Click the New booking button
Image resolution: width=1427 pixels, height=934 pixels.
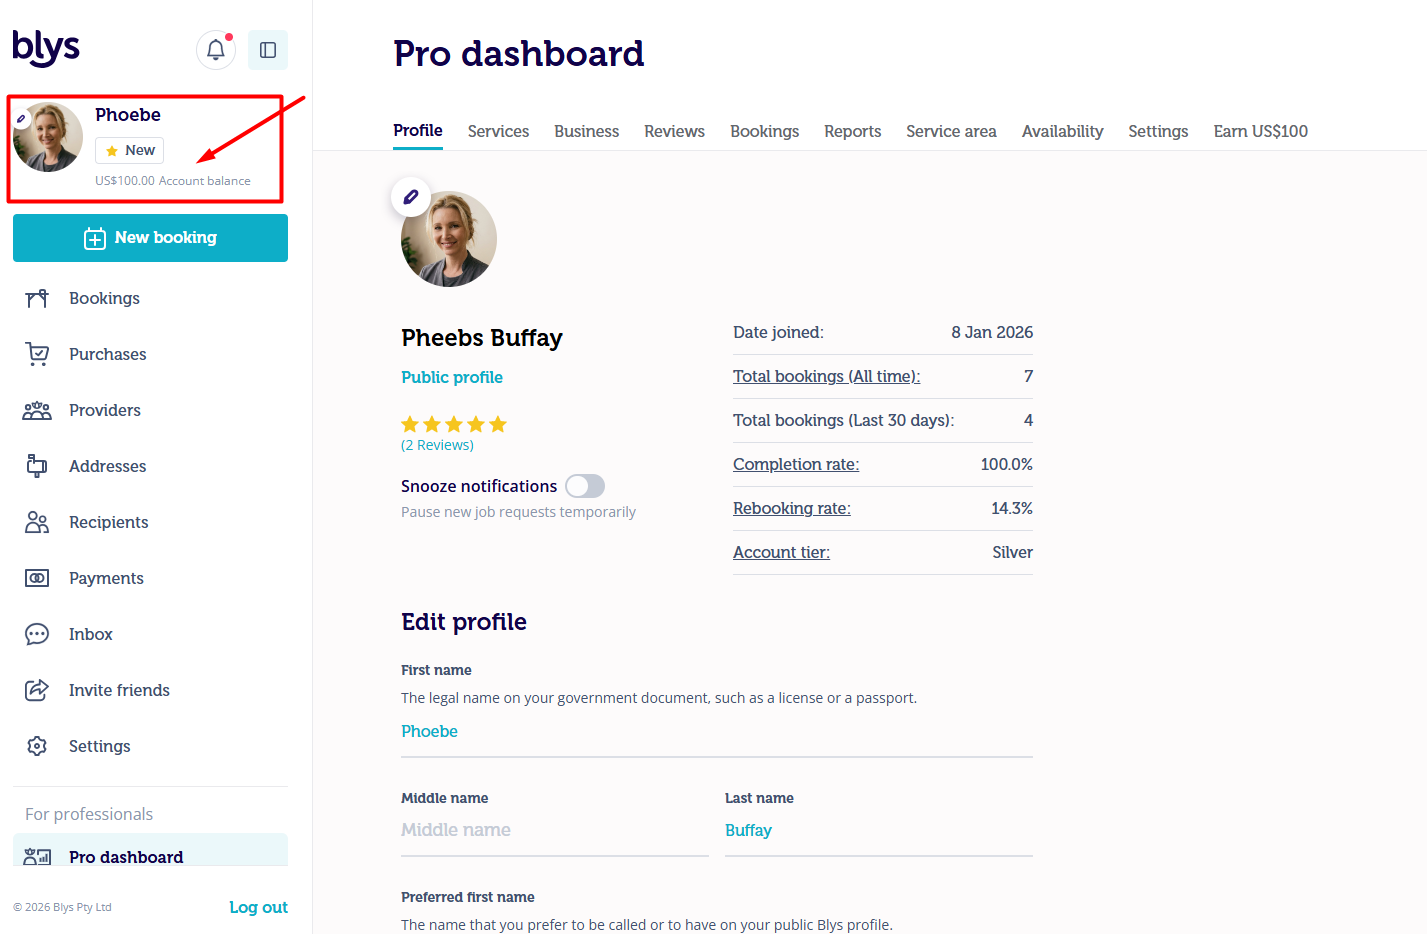(150, 238)
